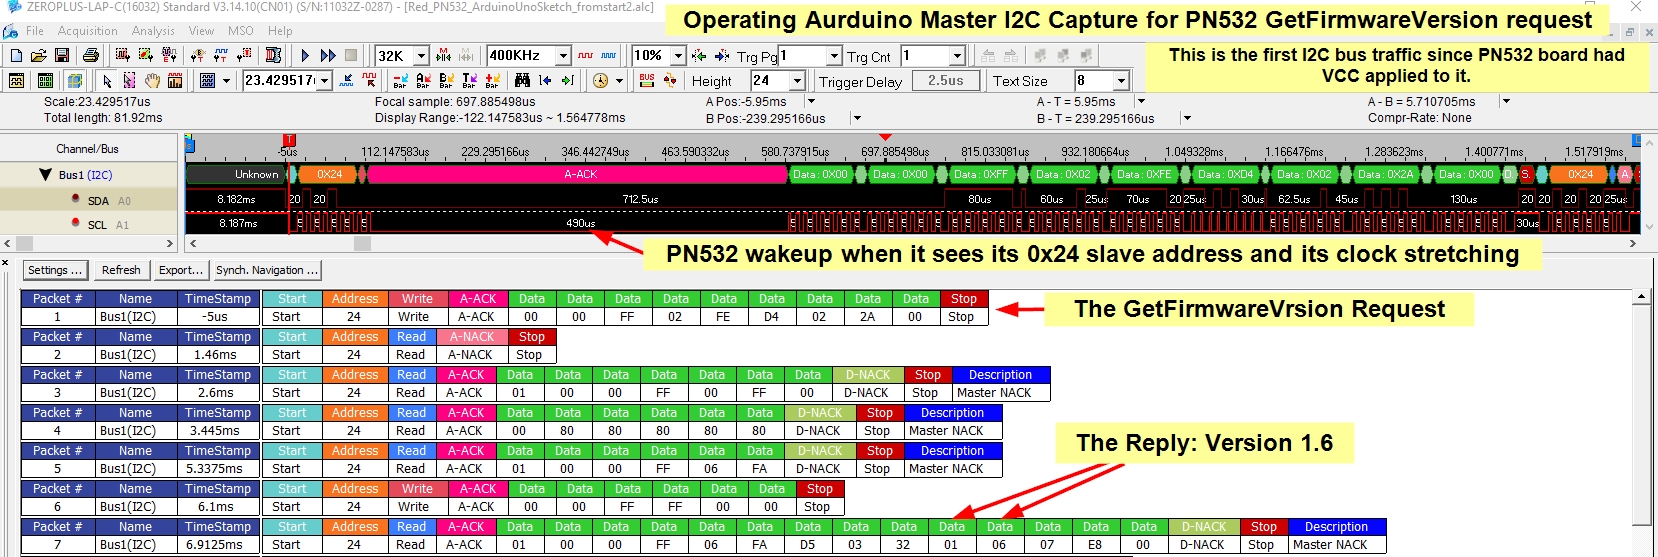Click the zoom region selection tool icon
The image size is (1658, 557).
pyautogui.click(x=129, y=80)
